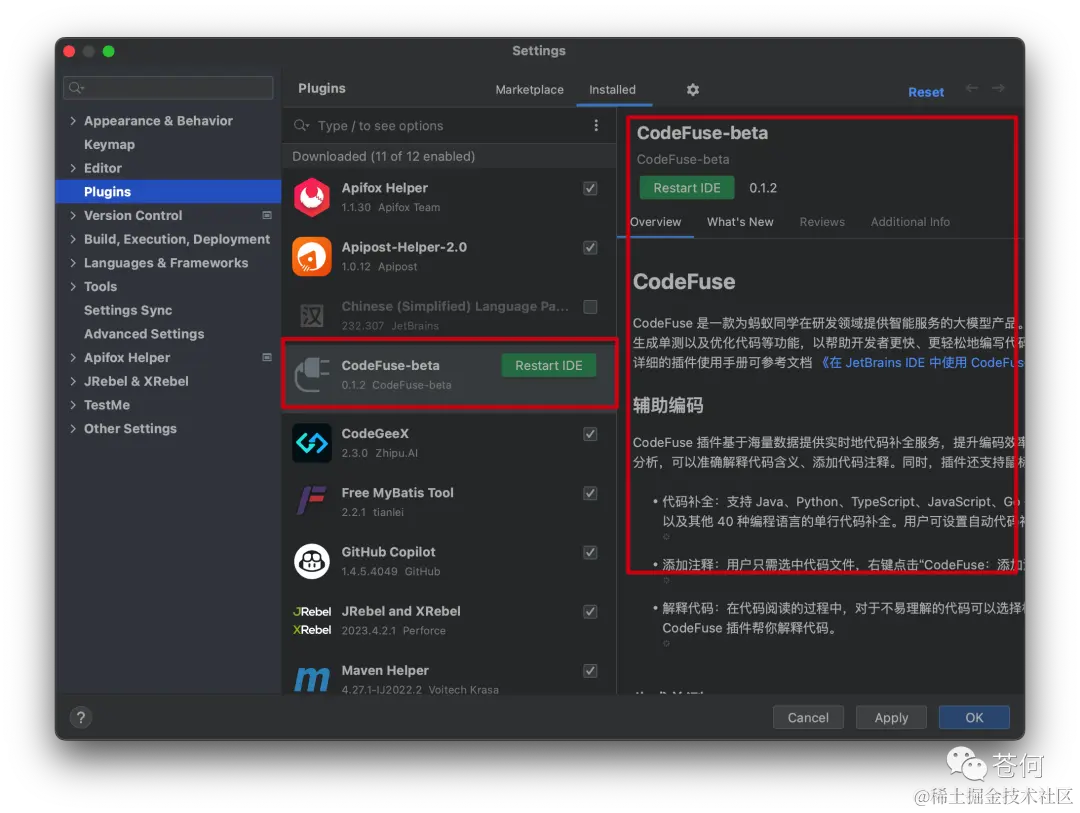Click Restart IDE in the plugin list
This screenshot has width=1080, height=813.
pos(548,365)
